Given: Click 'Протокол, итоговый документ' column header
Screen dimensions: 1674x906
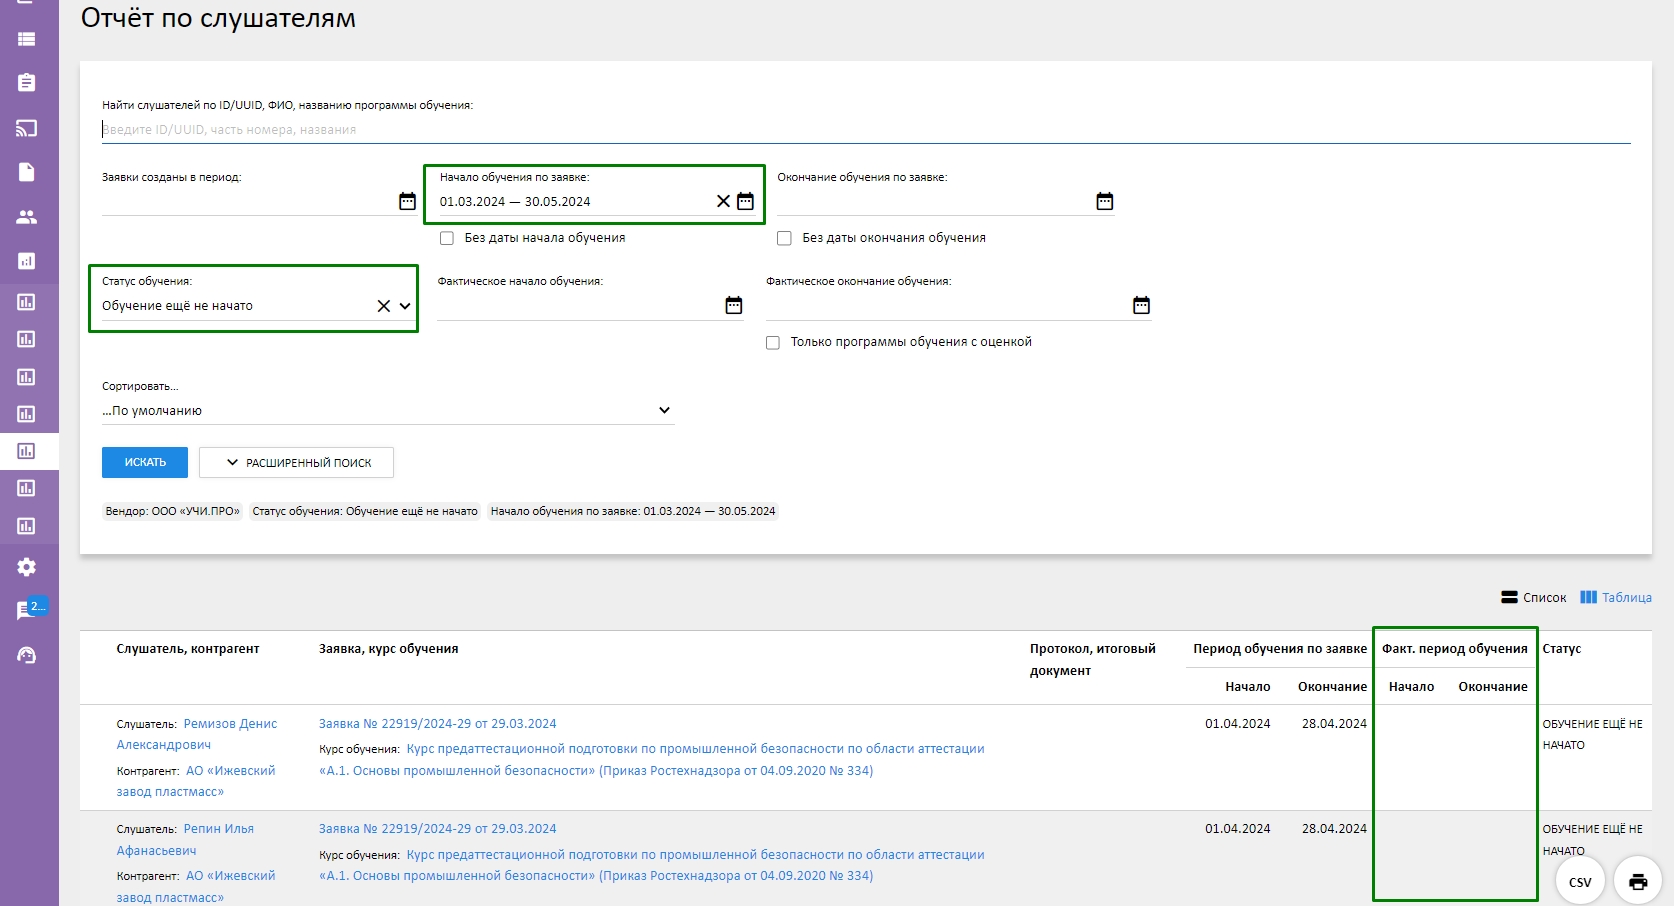Looking at the screenshot, I should click(1092, 659).
